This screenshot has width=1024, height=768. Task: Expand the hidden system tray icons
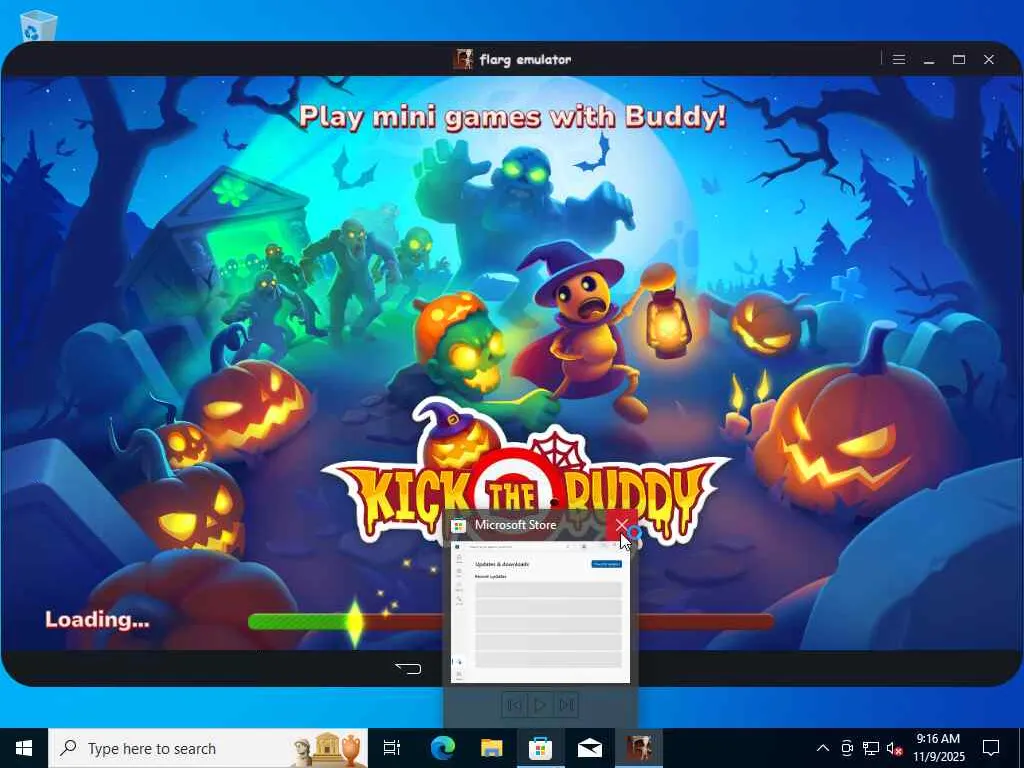coord(823,748)
